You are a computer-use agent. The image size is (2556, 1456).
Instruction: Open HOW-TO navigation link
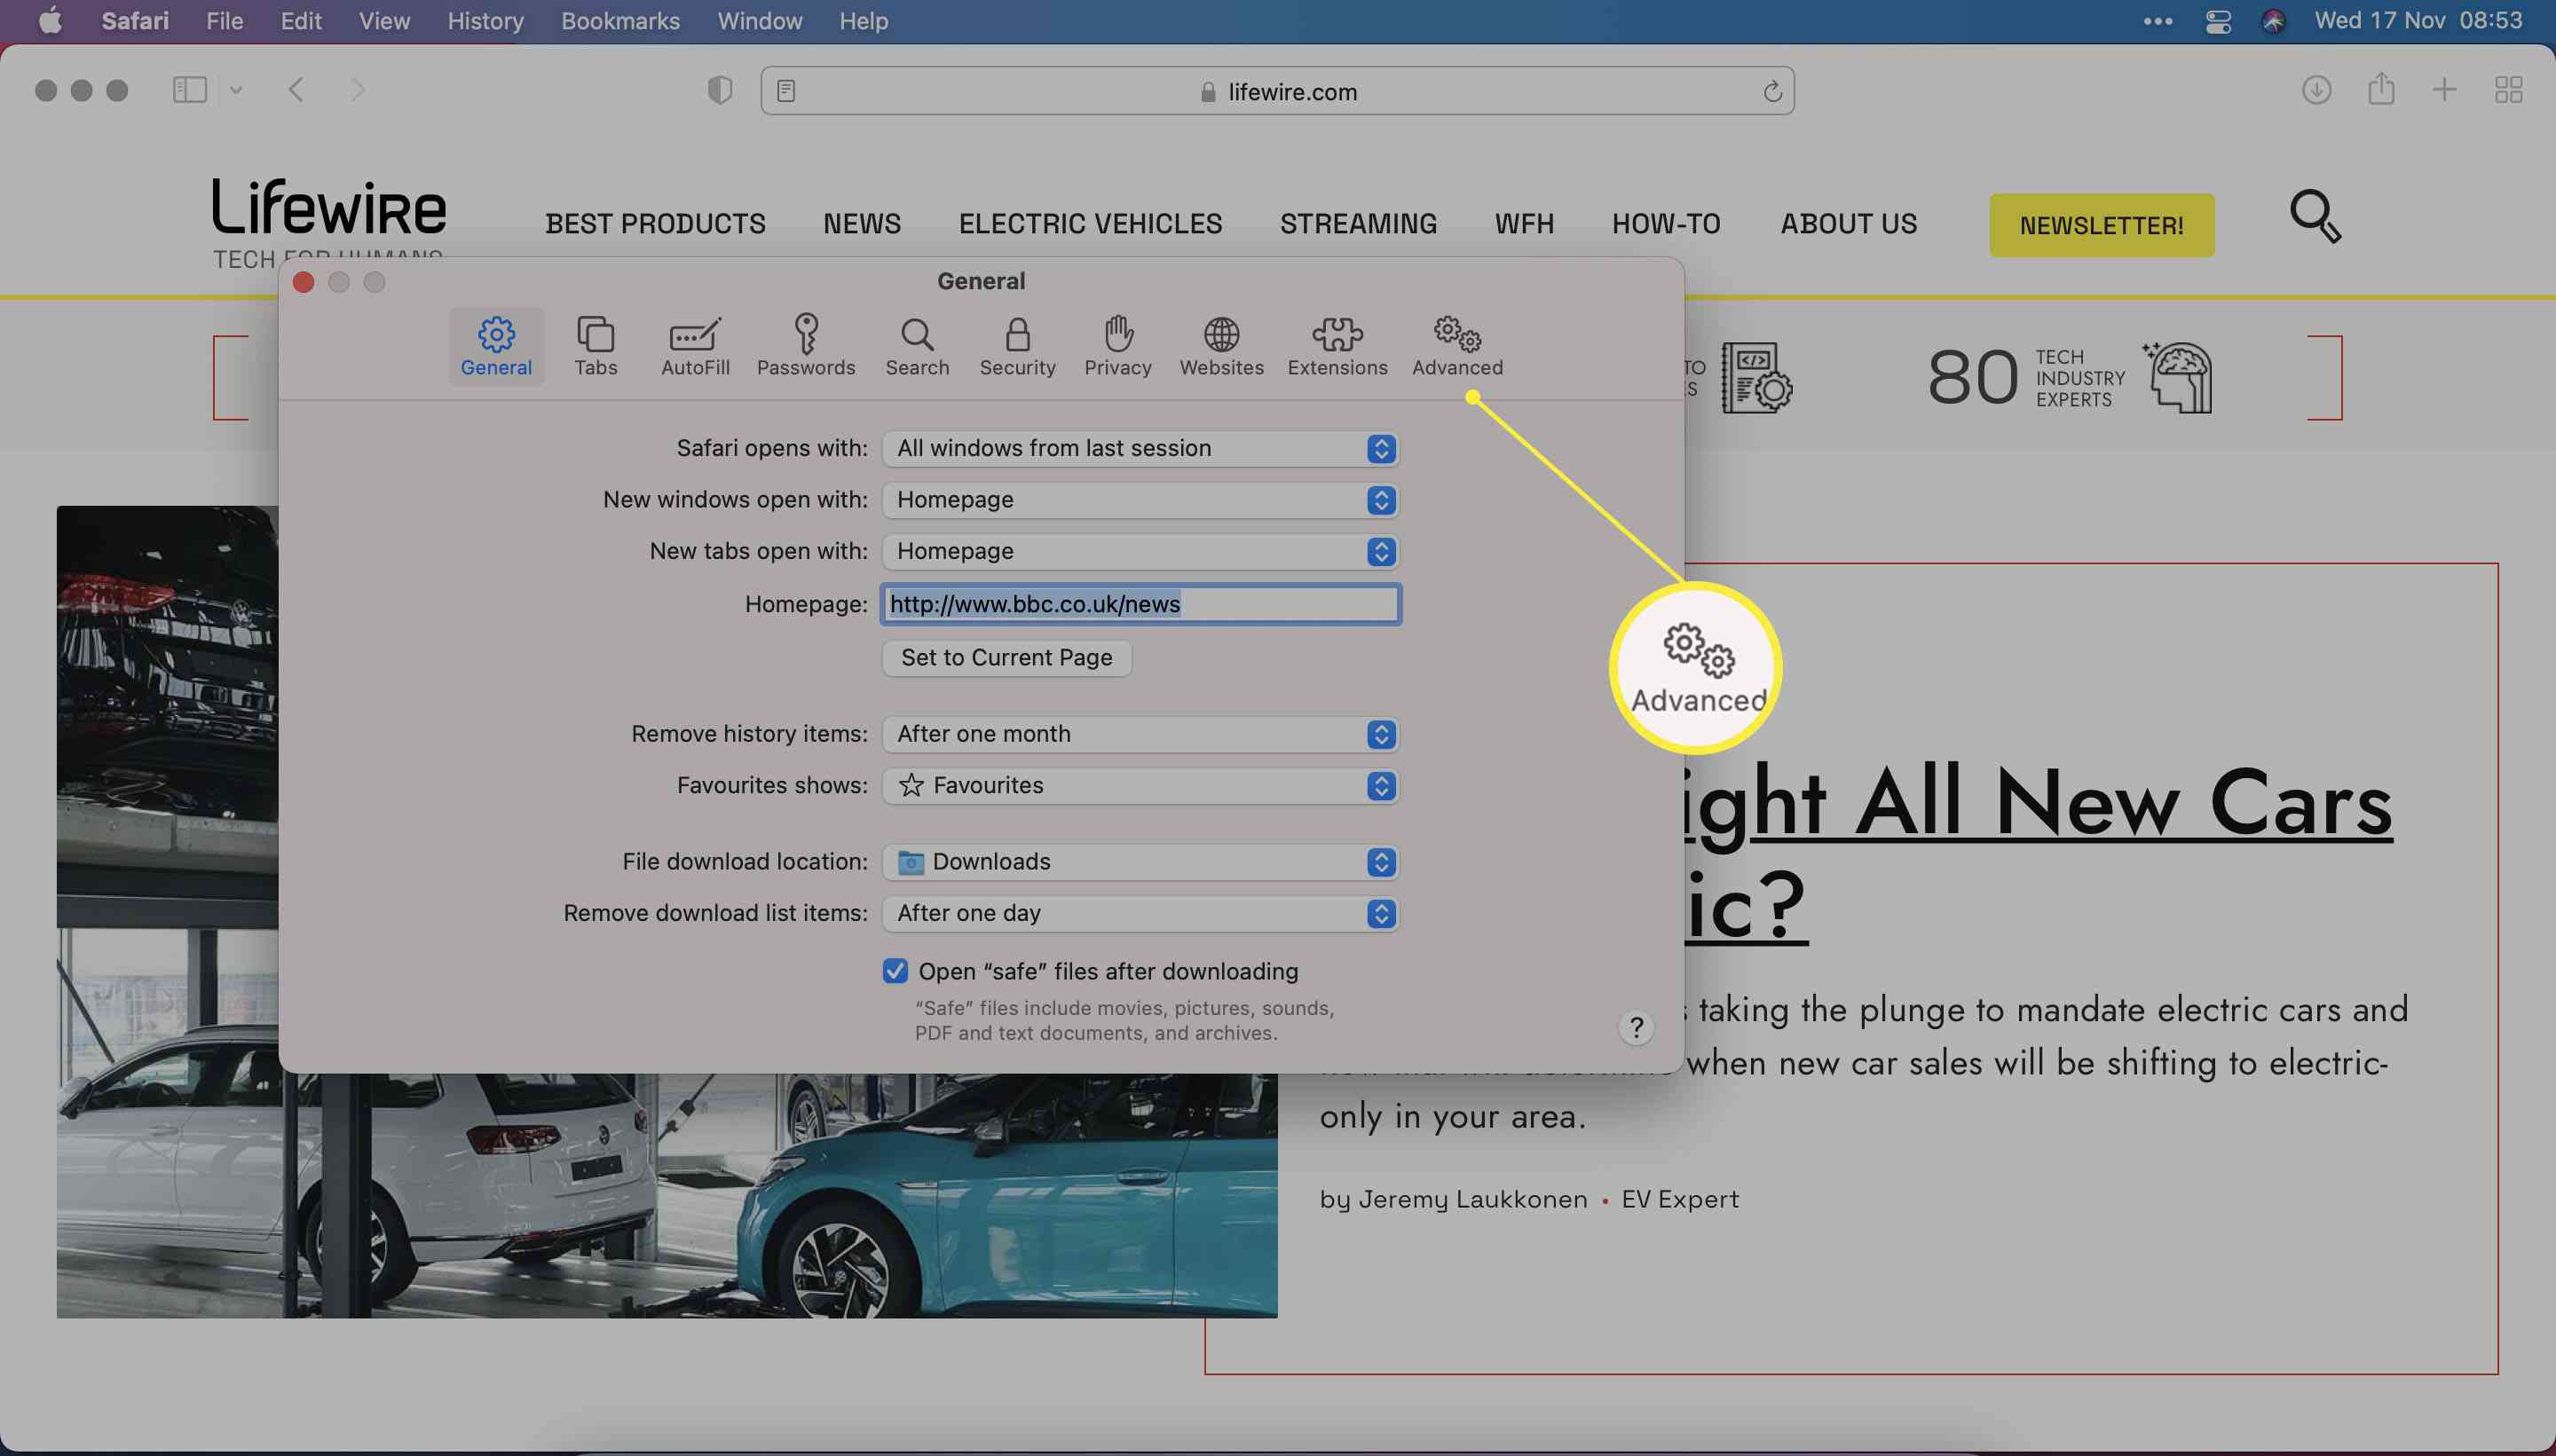[x=1666, y=224]
